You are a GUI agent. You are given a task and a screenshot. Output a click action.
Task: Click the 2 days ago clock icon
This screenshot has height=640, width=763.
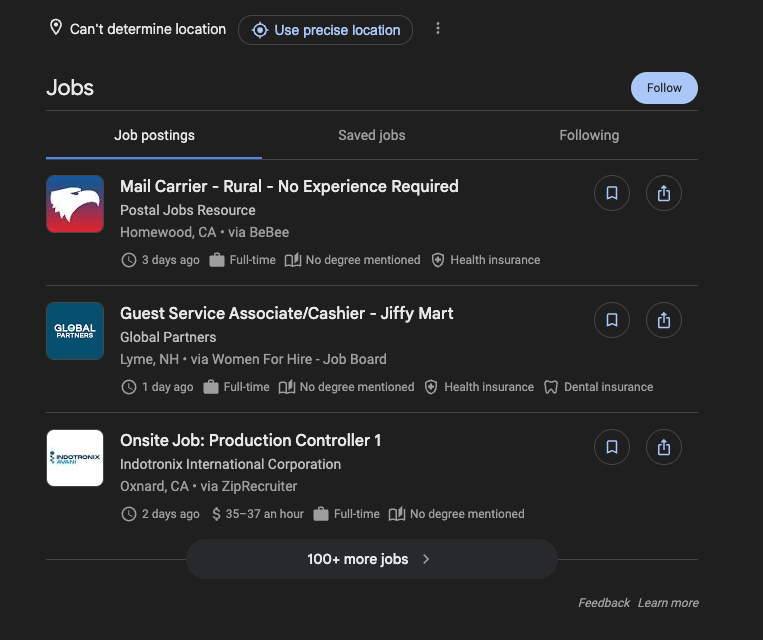(x=128, y=514)
